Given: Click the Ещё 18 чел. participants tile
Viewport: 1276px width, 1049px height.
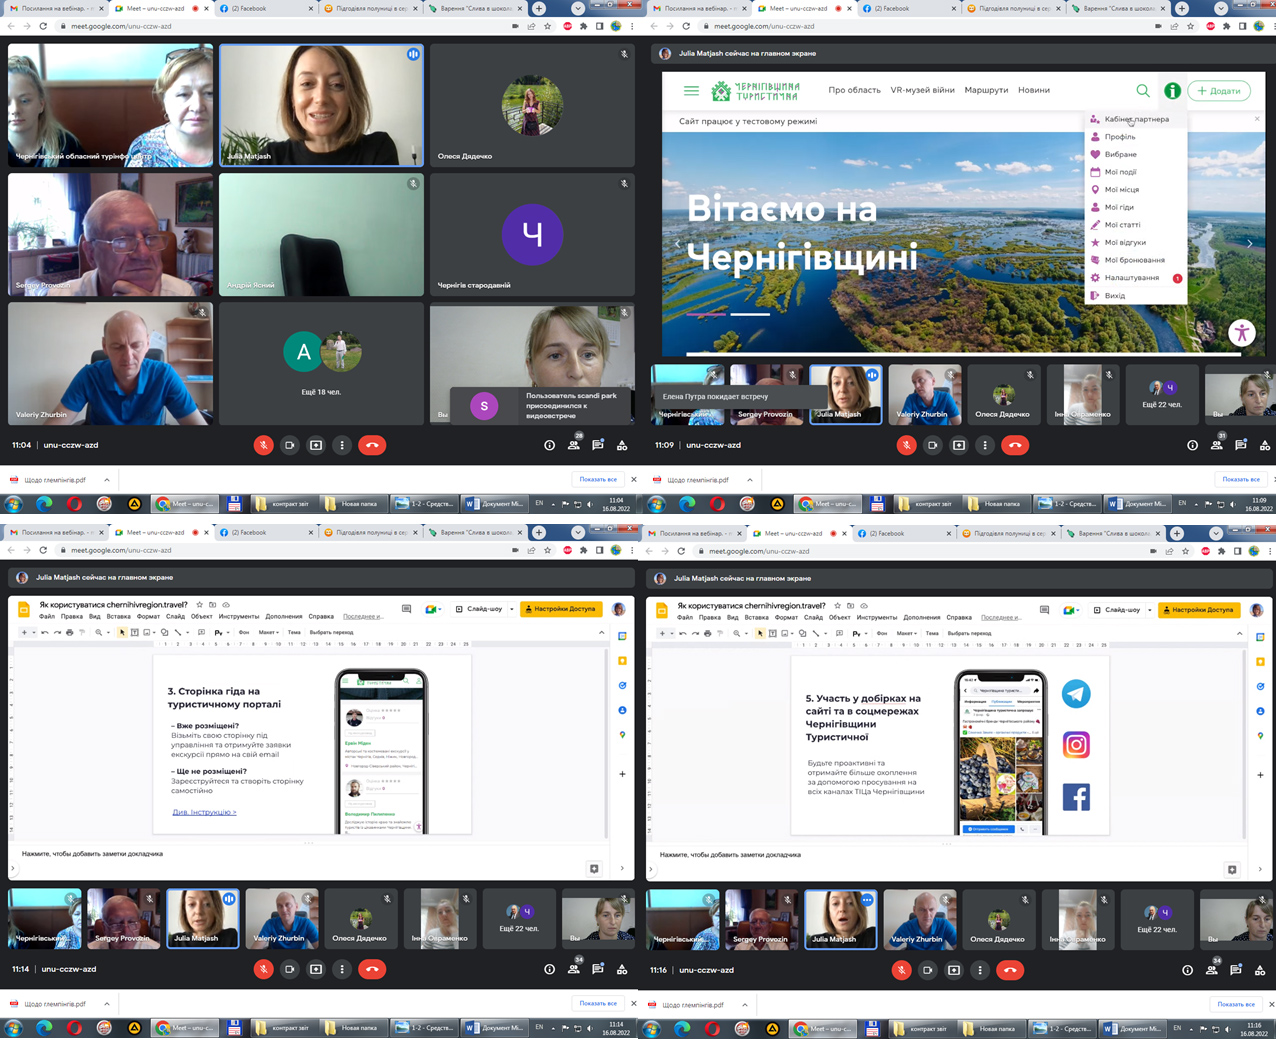Looking at the screenshot, I should click(x=321, y=362).
